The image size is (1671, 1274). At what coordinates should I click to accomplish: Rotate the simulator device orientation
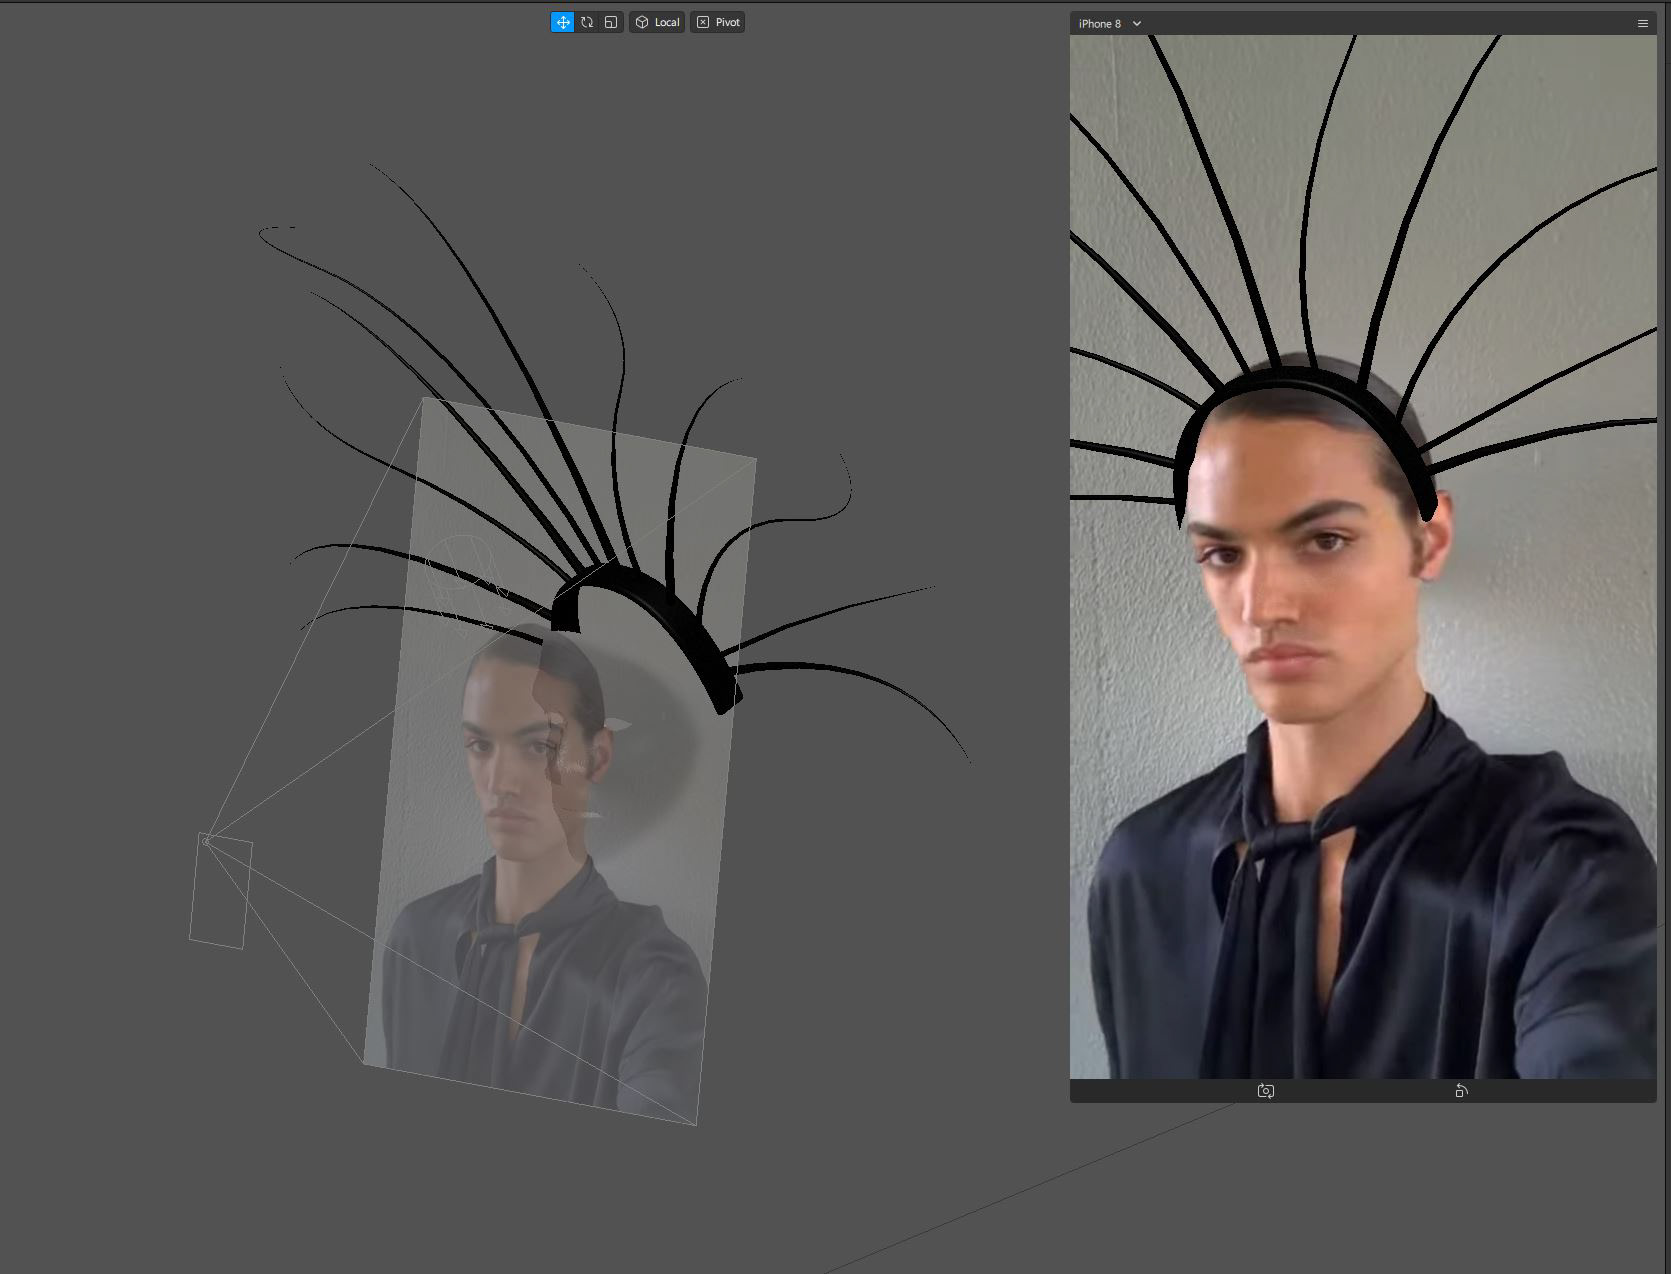[x=1461, y=1091]
